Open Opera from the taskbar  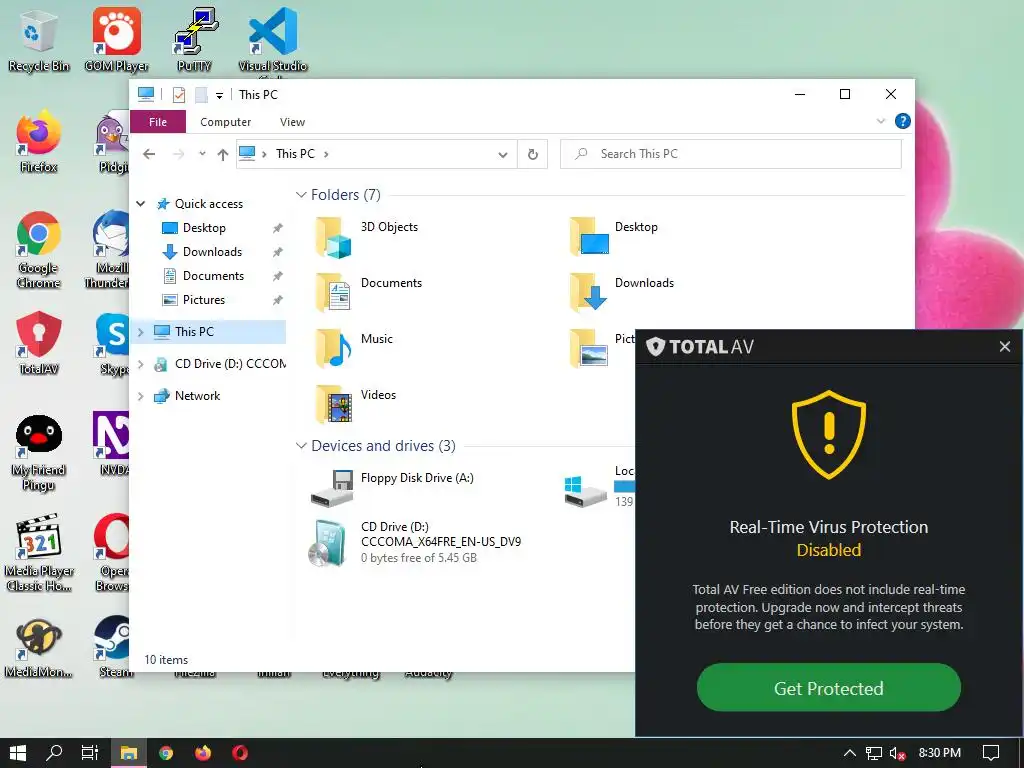point(240,753)
